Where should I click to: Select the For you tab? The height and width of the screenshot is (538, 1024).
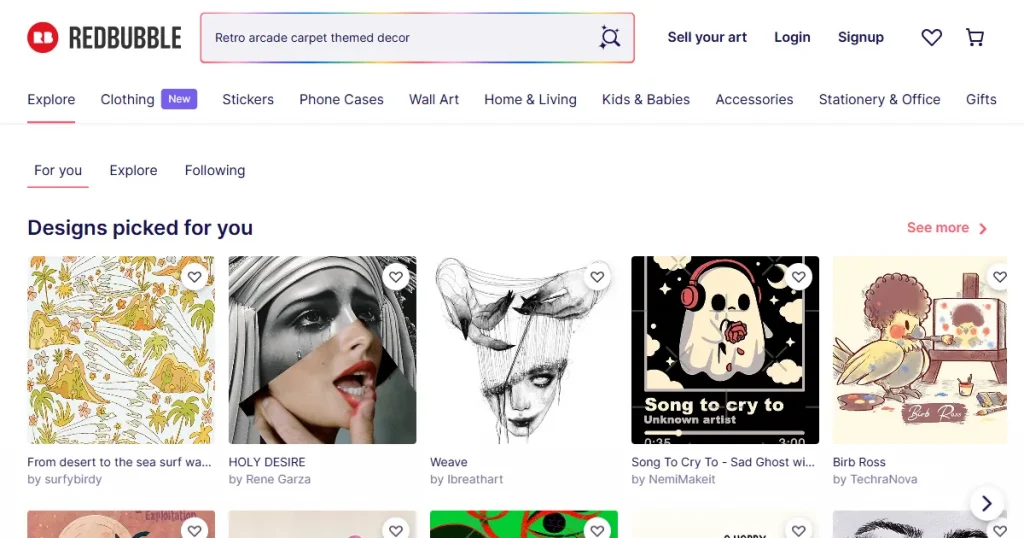click(58, 170)
